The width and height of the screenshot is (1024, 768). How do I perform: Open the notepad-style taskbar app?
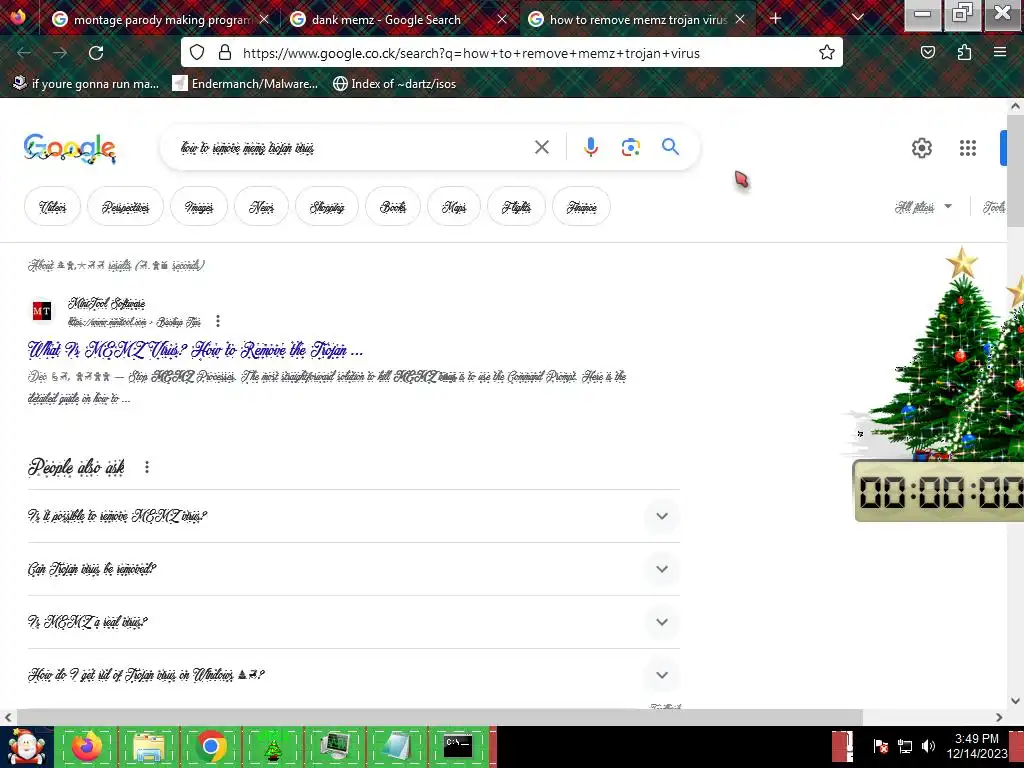tap(396, 746)
